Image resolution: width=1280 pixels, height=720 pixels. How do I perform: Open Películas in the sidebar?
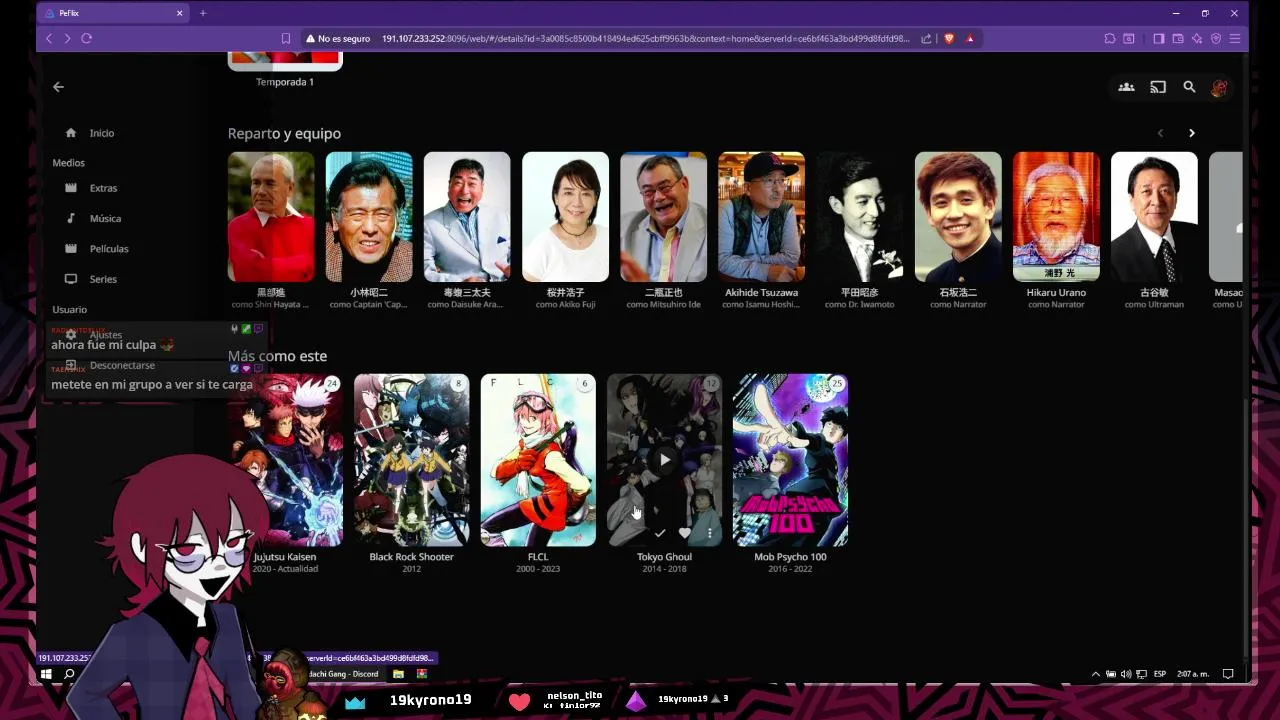pos(109,248)
